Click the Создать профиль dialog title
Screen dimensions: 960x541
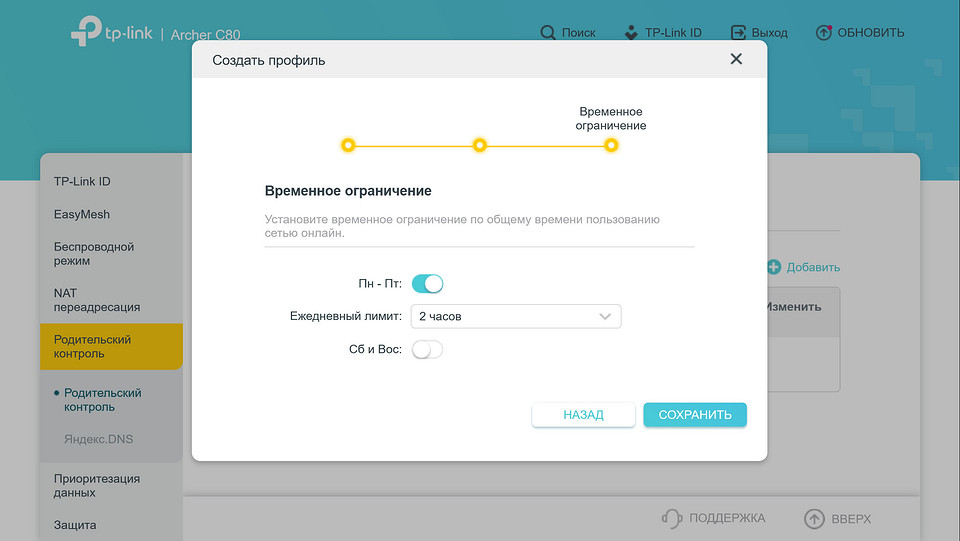[x=269, y=60]
